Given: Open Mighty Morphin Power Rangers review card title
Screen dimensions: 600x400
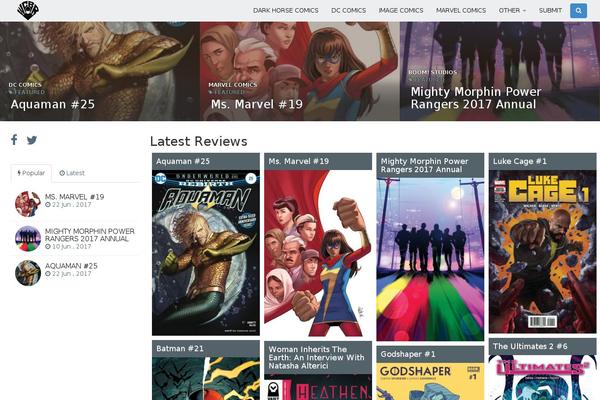Looking at the screenshot, I should click(x=424, y=165).
